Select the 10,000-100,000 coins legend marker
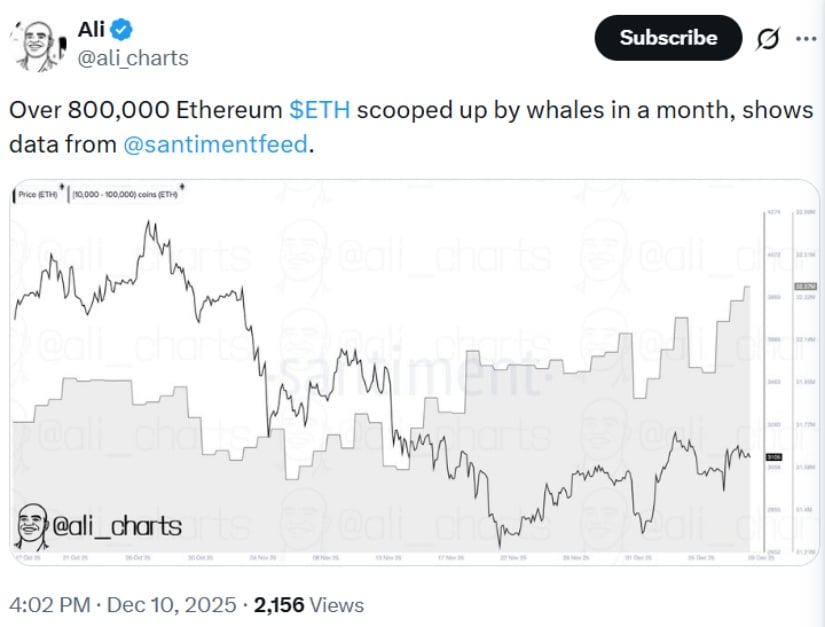This screenshot has height=627, width=825. (67, 193)
